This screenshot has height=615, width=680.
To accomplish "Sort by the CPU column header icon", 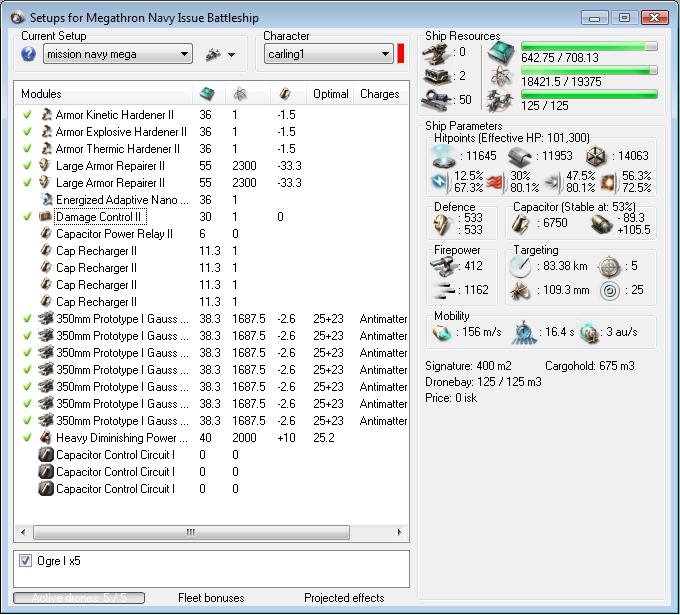I will 207,94.
